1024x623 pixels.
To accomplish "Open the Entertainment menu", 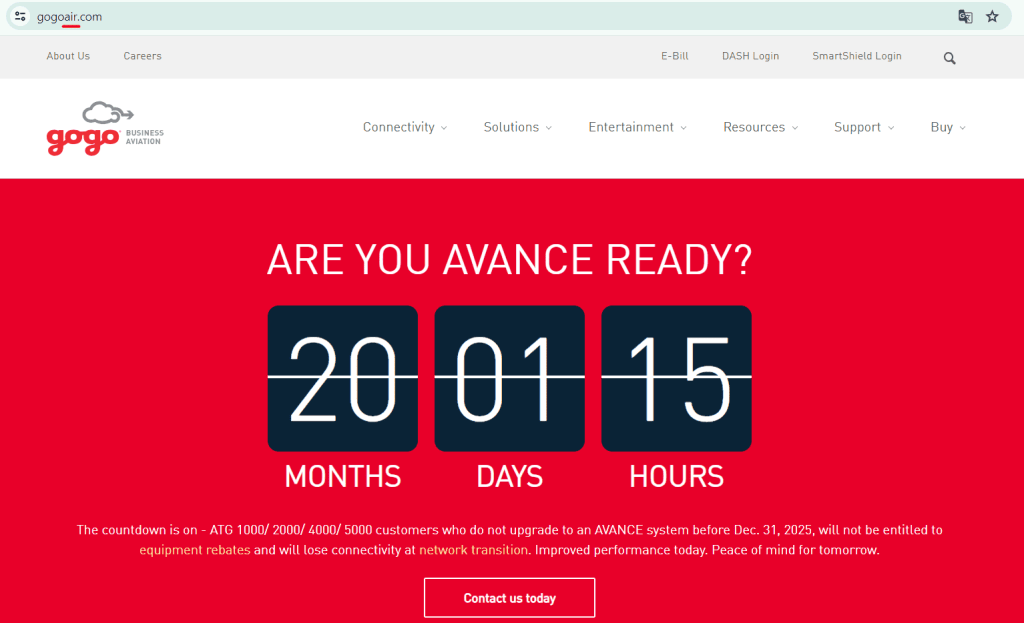I will [x=637, y=127].
